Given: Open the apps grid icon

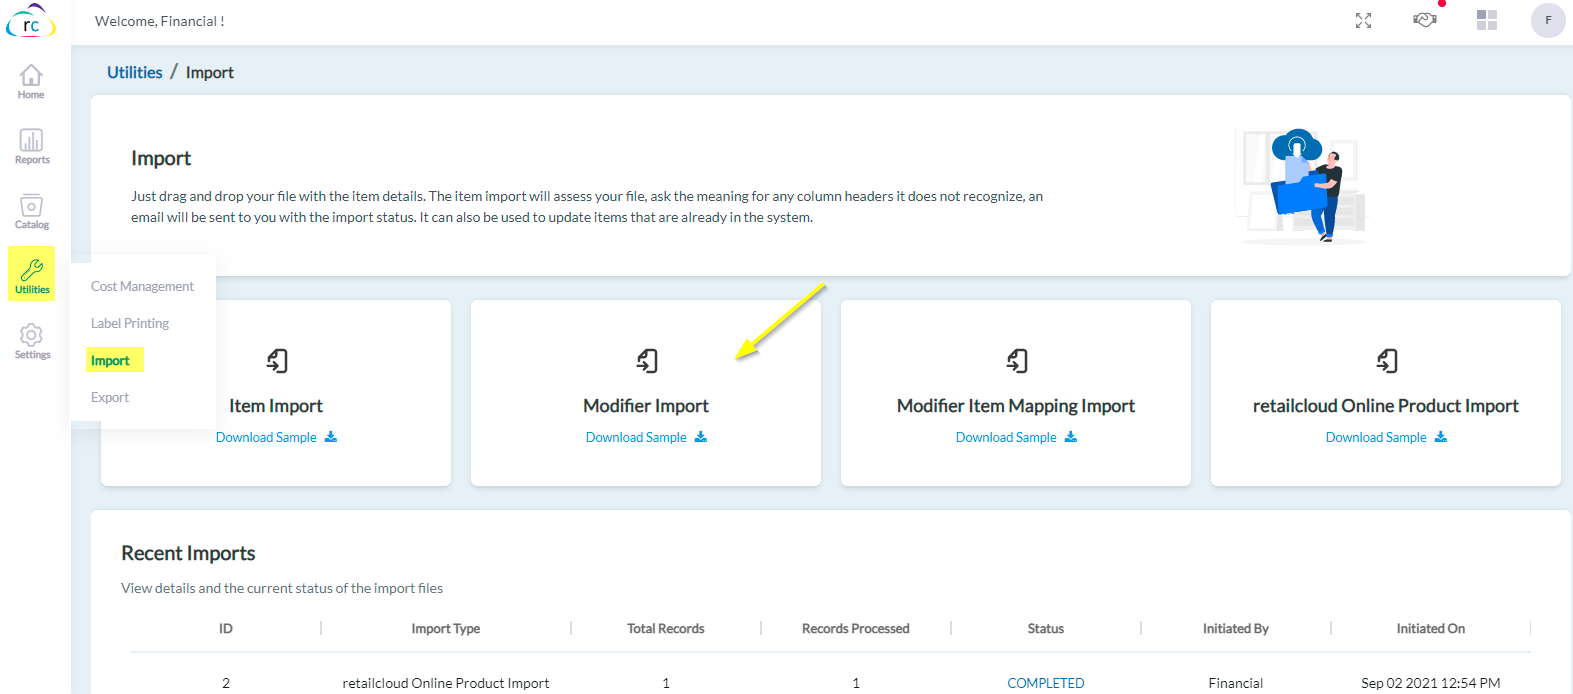Looking at the screenshot, I should 1487,20.
